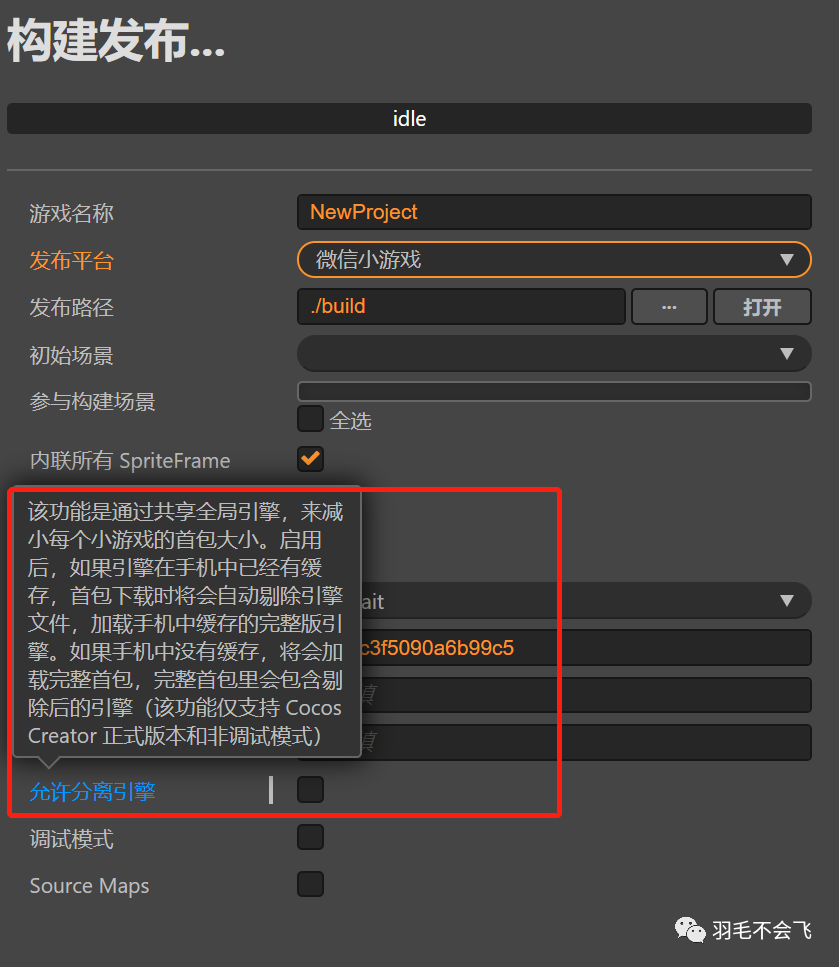This screenshot has width=839, height=967.
Task: Click the 初始场景 label
Action: coord(72,355)
